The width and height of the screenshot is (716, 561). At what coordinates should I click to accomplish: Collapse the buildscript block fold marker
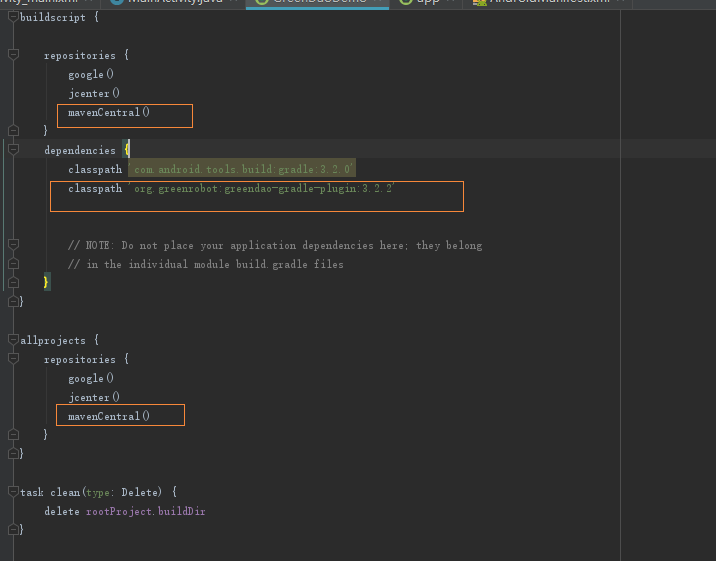(13, 17)
